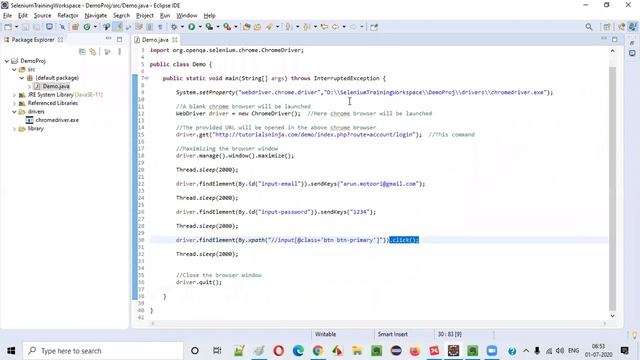Click the Smart Insert status entry
The width and height of the screenshot is (640, 360).
pyautogui.click(x=393, y=334)
